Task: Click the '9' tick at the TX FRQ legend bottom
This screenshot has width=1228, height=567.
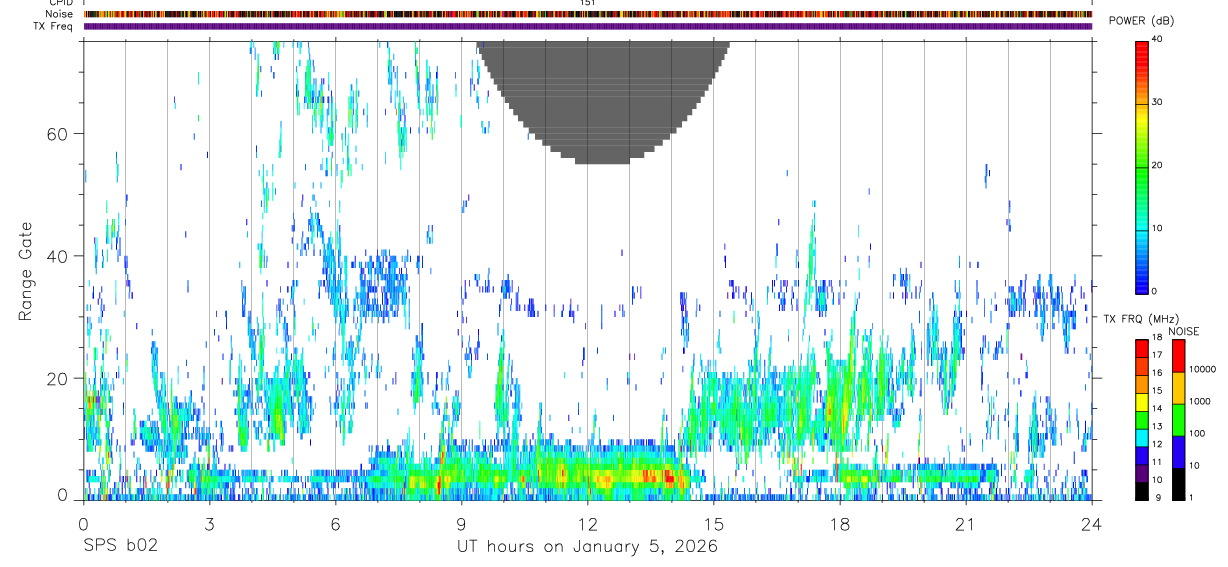Action: click(x=1158, y=497)
